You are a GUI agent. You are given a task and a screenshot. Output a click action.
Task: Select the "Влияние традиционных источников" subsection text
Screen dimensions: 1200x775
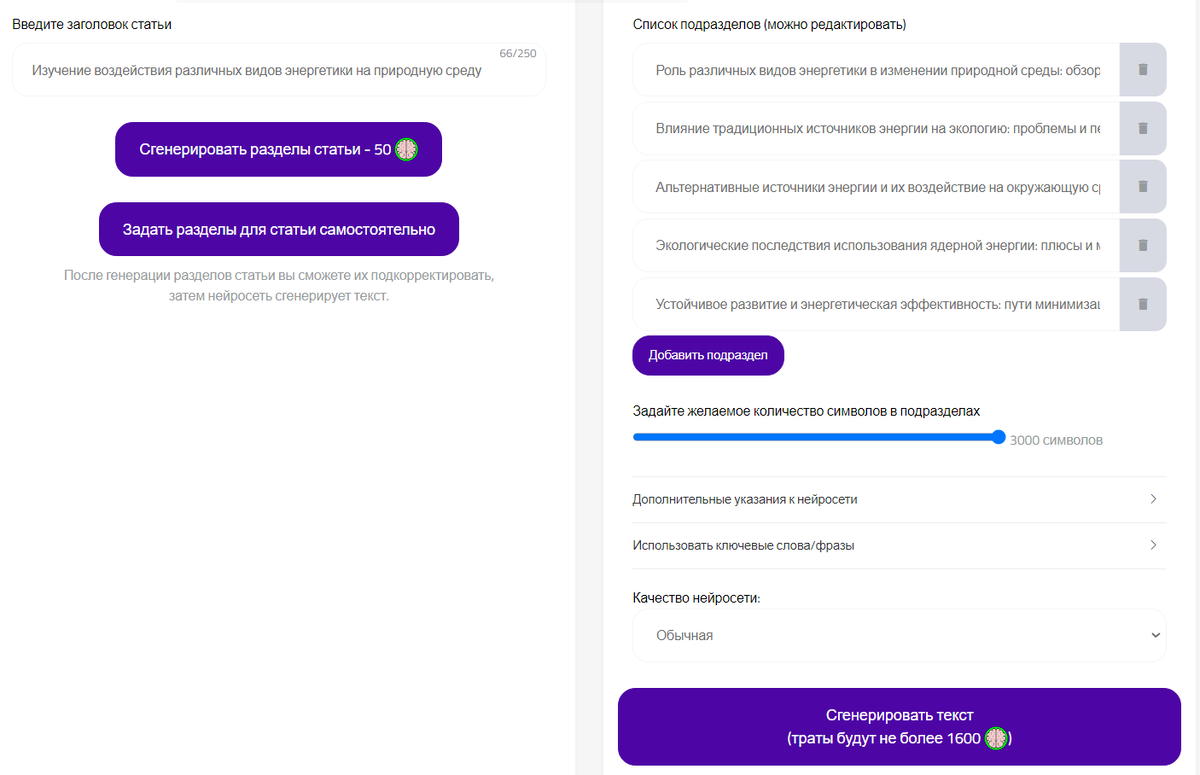870,128
